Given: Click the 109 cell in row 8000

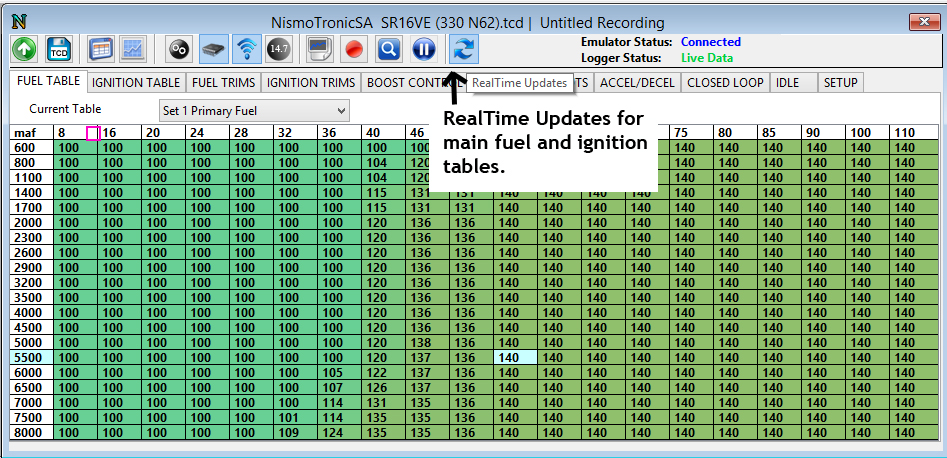Looking at the screenshot, I should point(295,433).
